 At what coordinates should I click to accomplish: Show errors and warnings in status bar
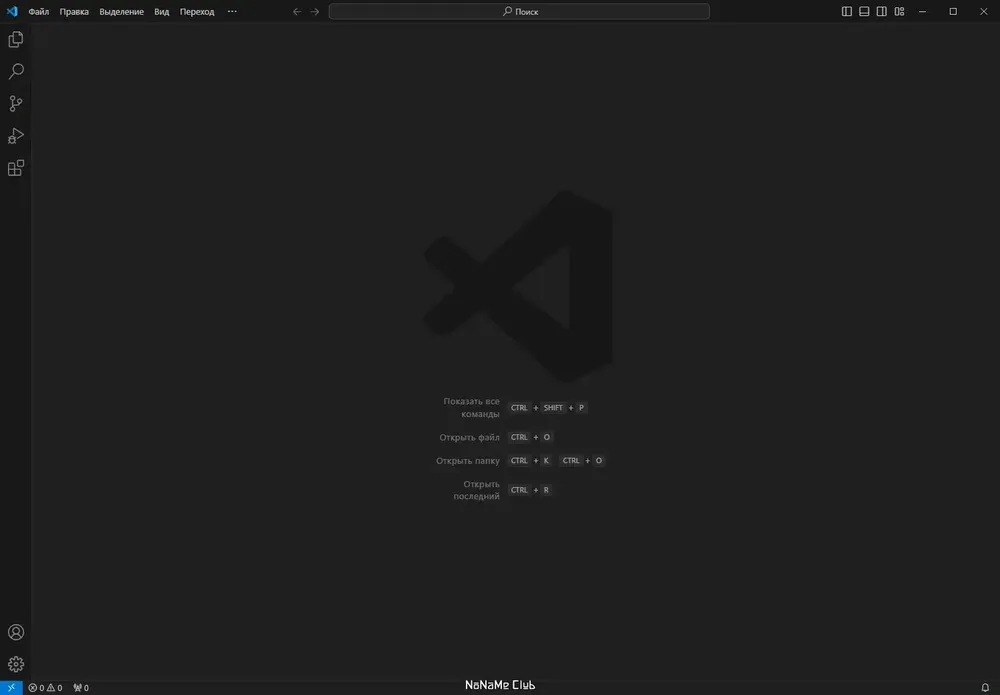pyautogui.click(x=45, y=688)
